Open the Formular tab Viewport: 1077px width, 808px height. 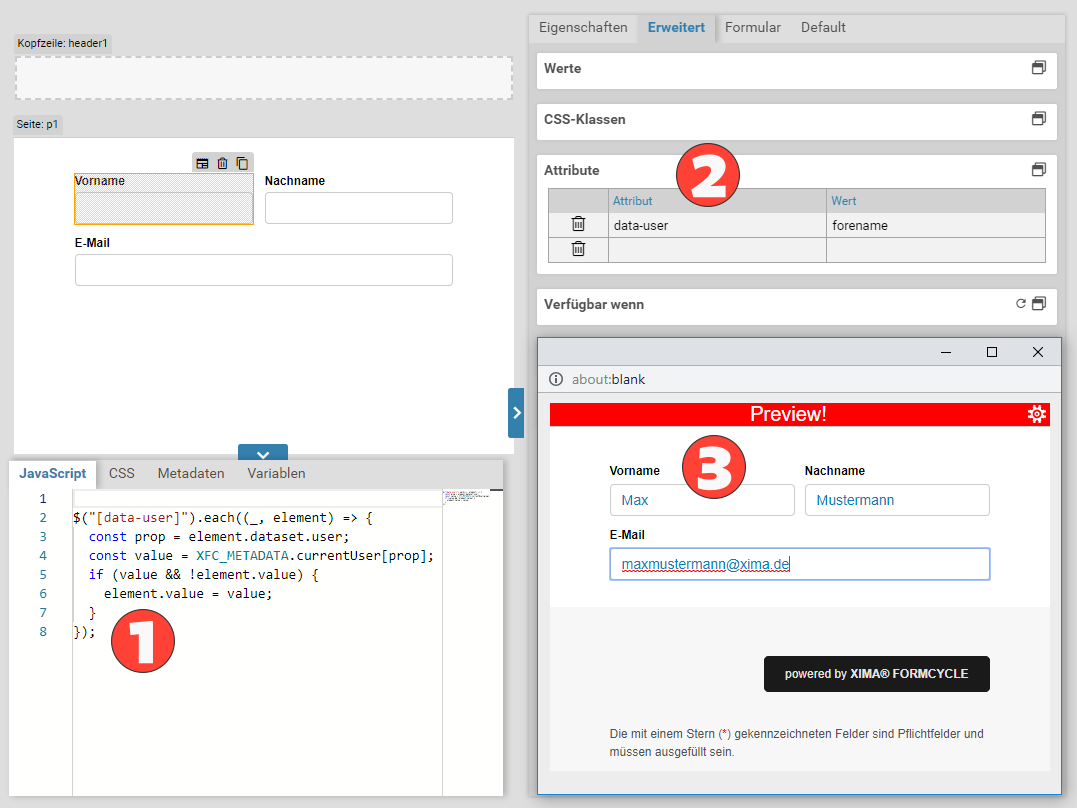click(752, 28)
